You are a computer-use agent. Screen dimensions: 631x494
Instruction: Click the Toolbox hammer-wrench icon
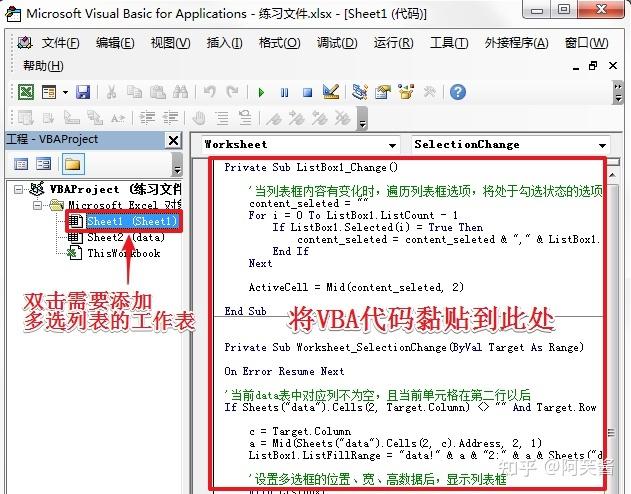[429, 92]
